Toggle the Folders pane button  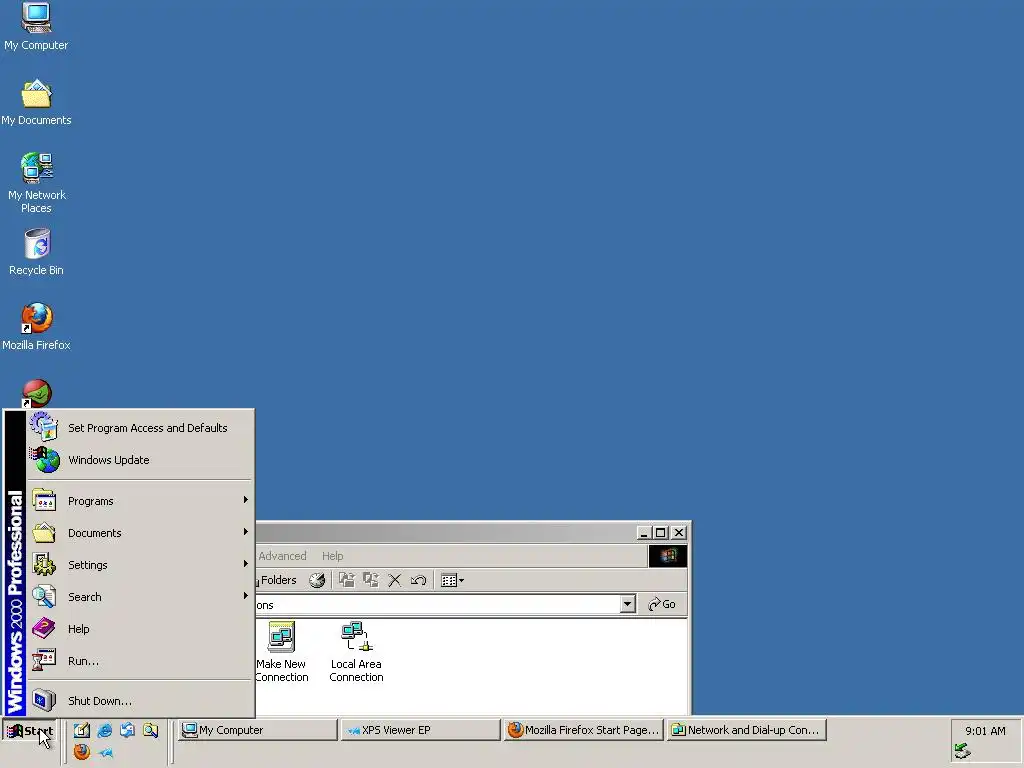277,580
